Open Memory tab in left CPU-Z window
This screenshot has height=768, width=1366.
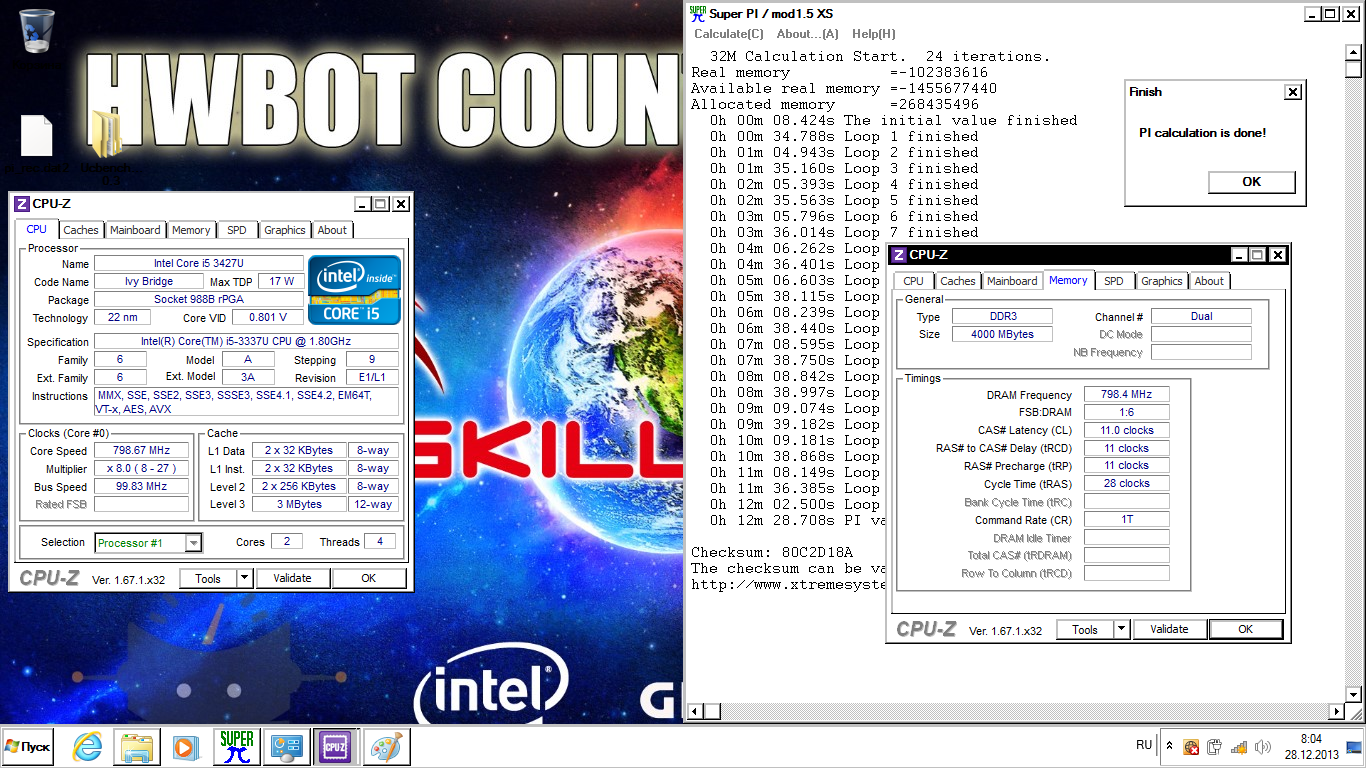[191, 230]
